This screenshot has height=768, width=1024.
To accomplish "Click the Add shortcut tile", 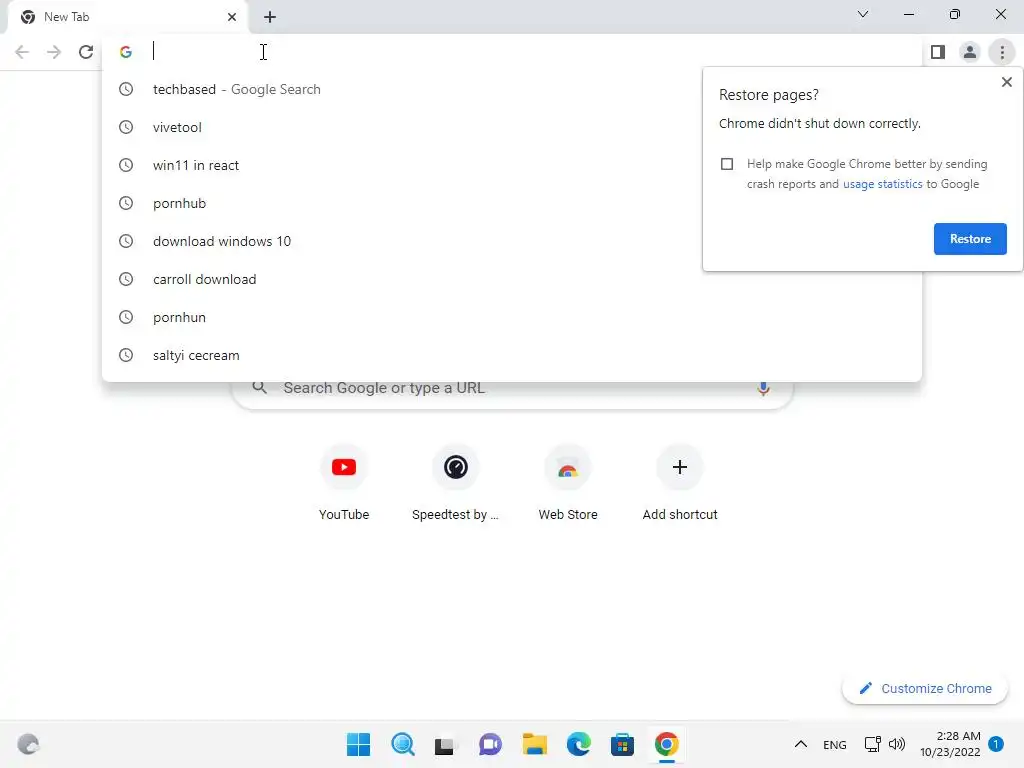I will click(680, 482).
